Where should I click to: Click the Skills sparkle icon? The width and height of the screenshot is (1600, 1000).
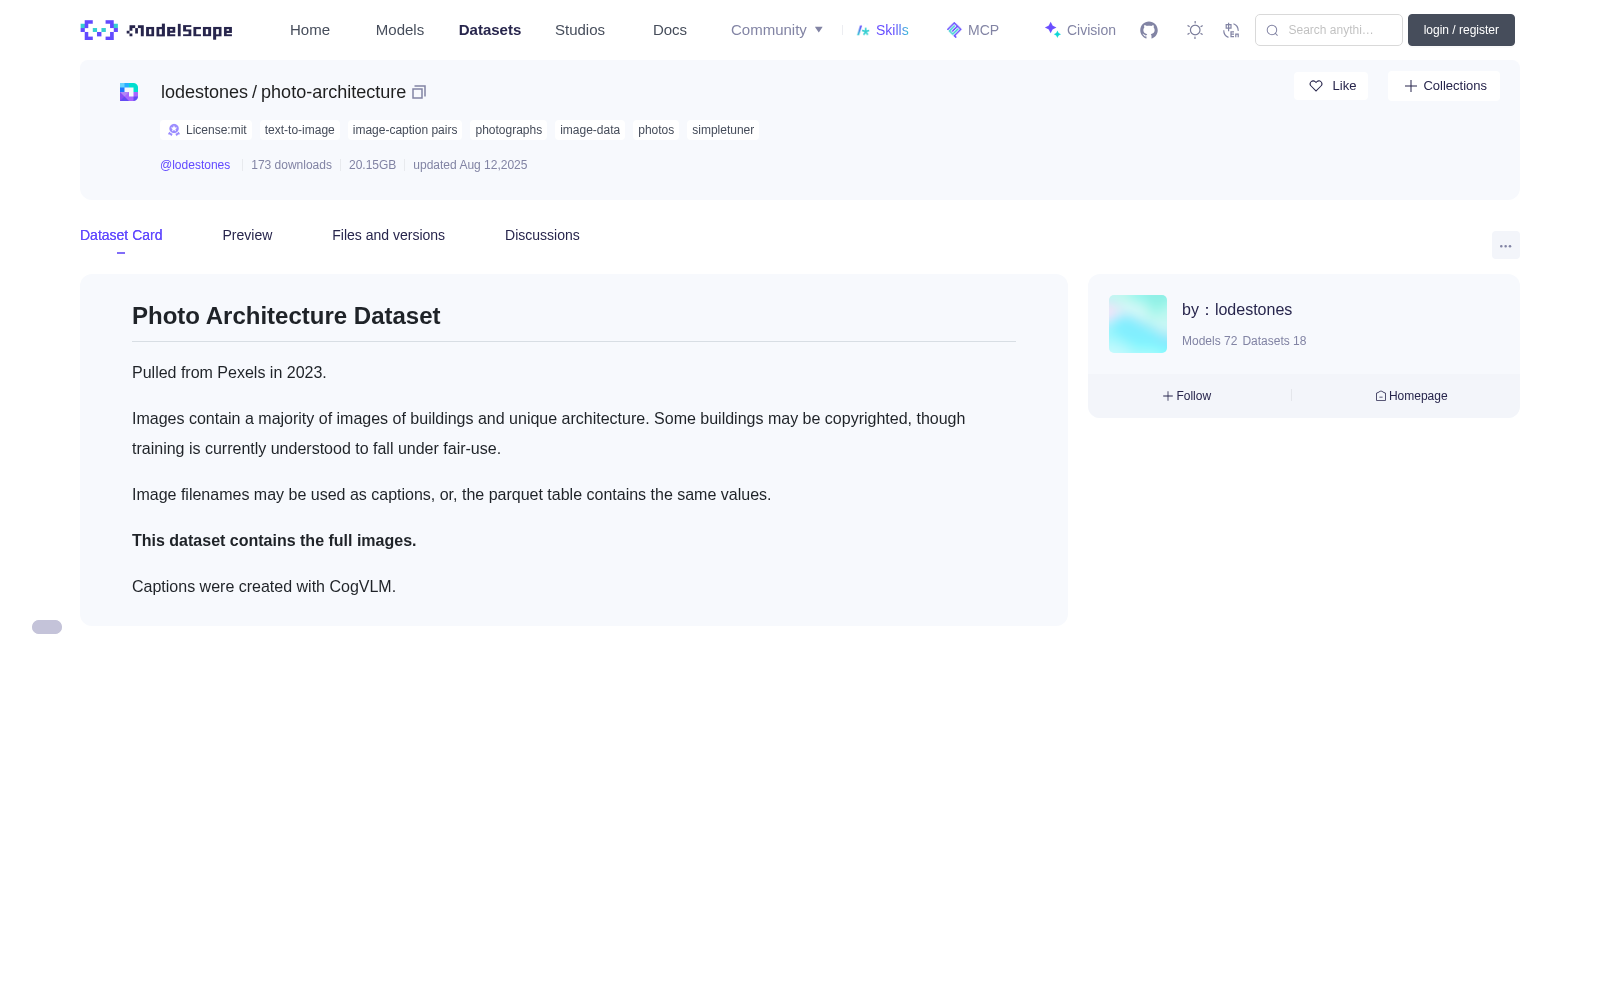coord(863,30)
